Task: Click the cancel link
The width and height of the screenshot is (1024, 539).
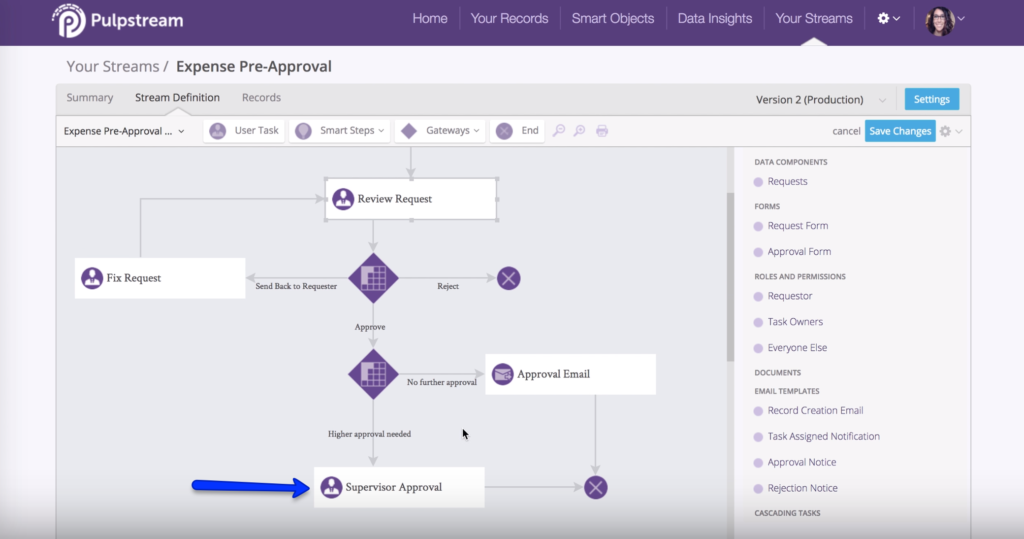Action: (846, 131)
